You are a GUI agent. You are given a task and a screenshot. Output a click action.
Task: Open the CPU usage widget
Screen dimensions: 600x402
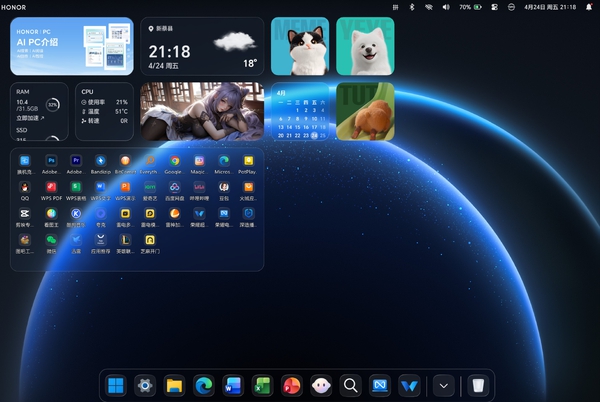coord(104,111)
